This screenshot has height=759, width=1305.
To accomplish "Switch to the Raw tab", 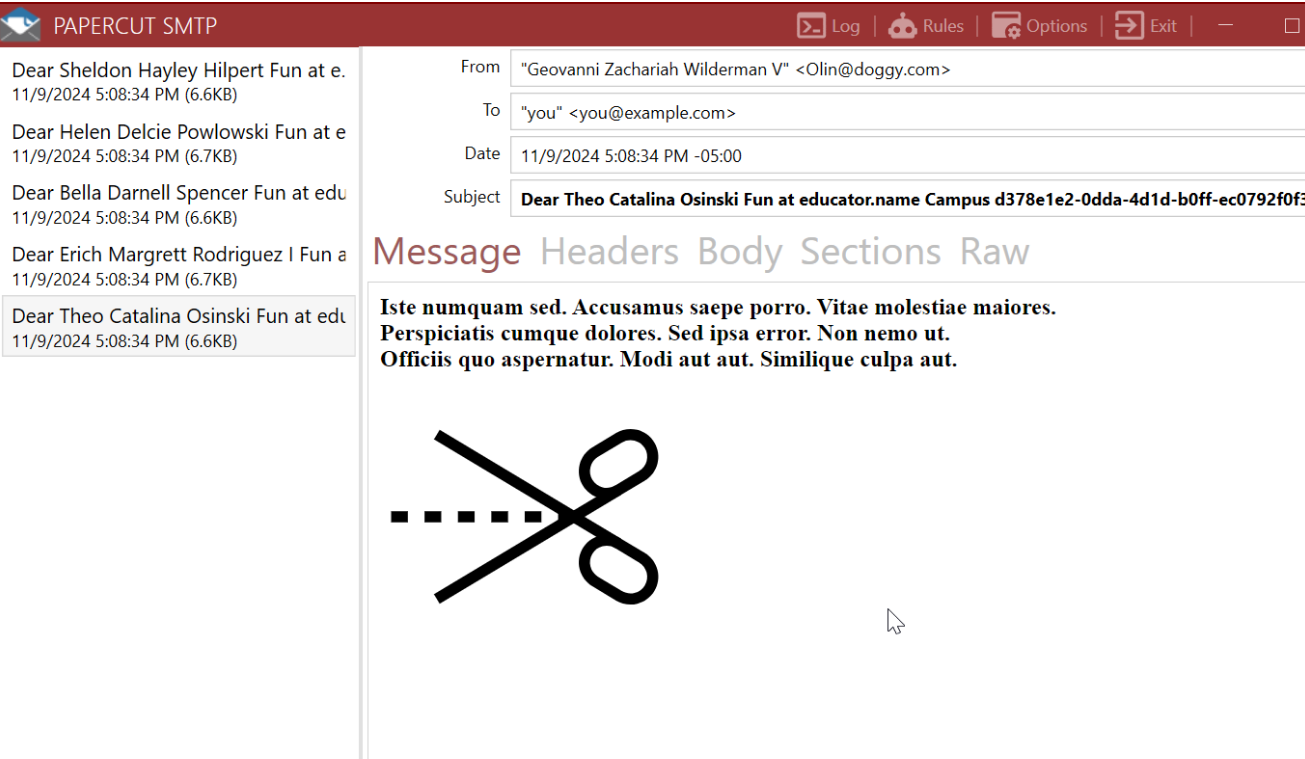I will pyautogui.click(x=995, y=252).
